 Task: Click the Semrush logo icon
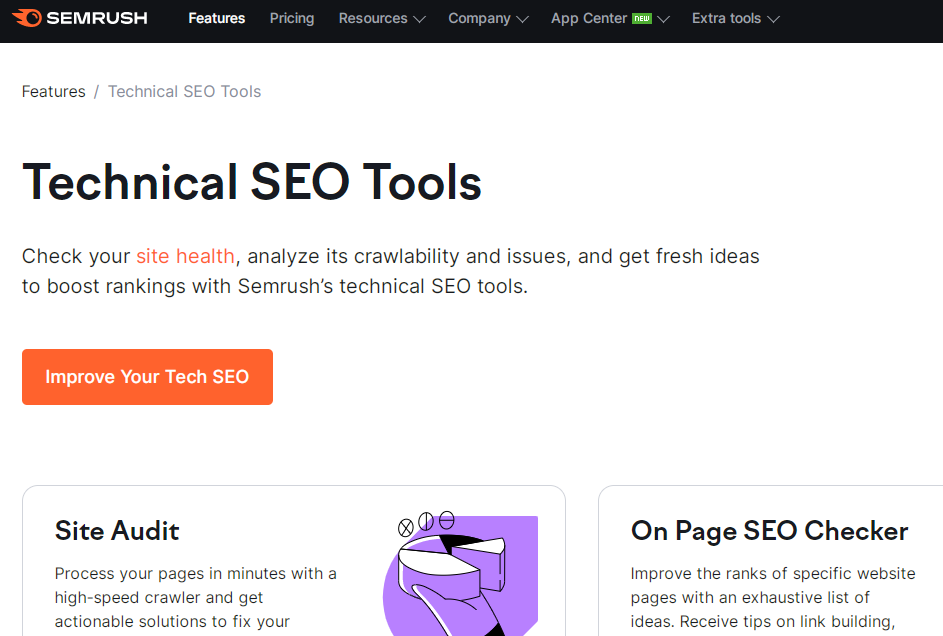pyautogui.click(x=28, y=18)
